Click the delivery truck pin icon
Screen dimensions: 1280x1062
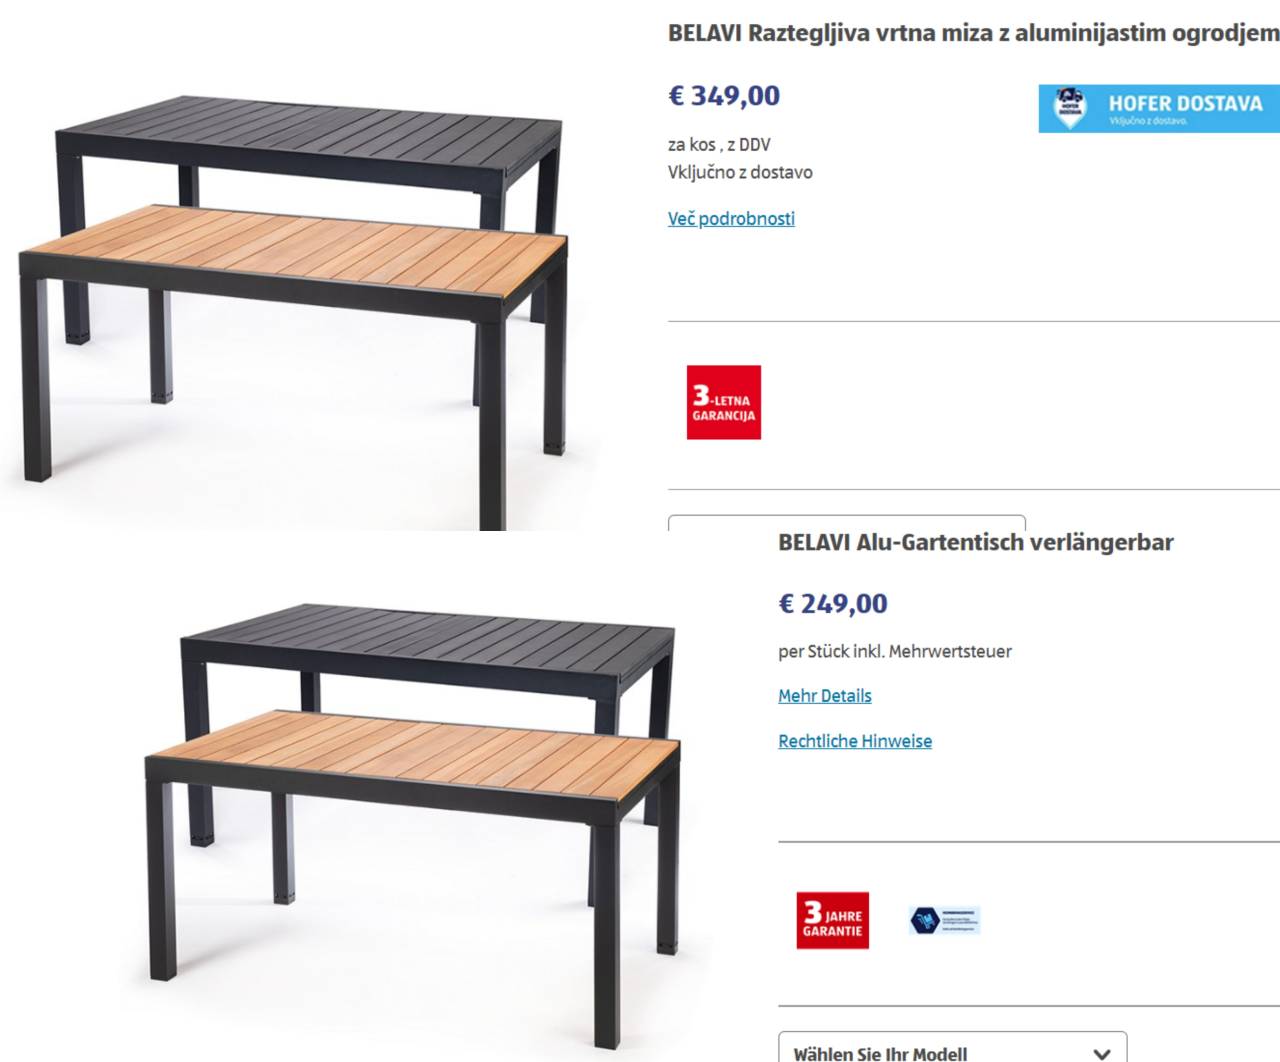pyautogui.click(x=1071, y=107)
